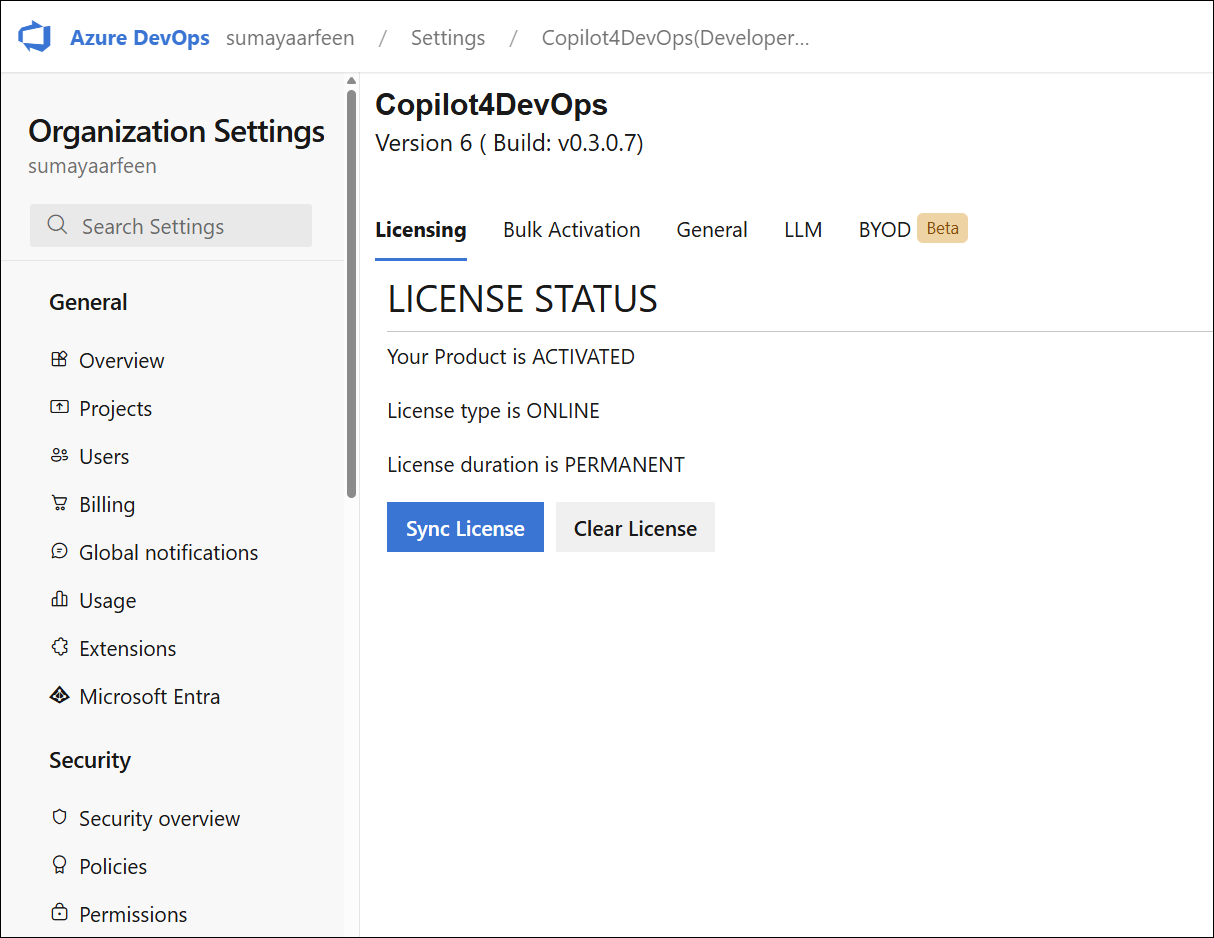1214x938 pixels.
Task: Open the BYOD tab
Action: click(885, 230)
